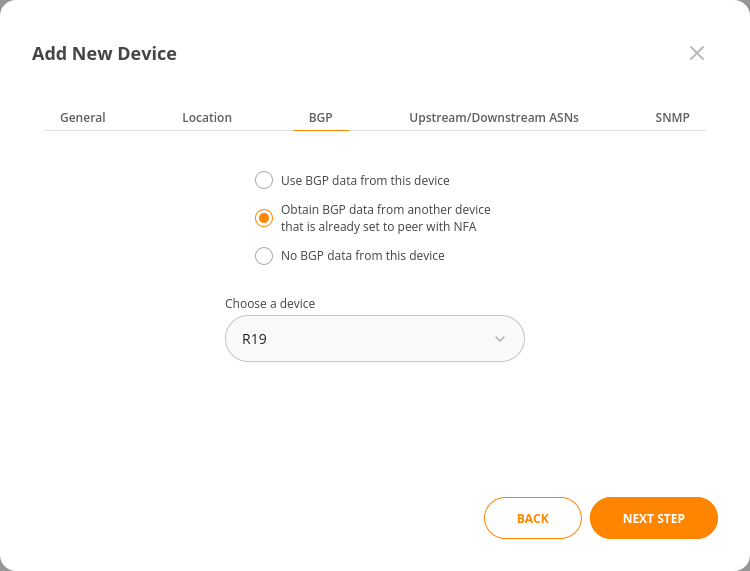Viewport: 750px width, 571px height.
Task: Click the selected R19 device value
Action: [x=254, y=339]
